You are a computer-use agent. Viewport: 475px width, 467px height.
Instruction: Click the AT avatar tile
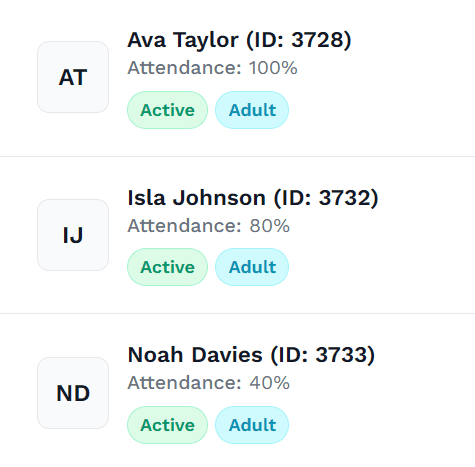[x=73, y=77]
